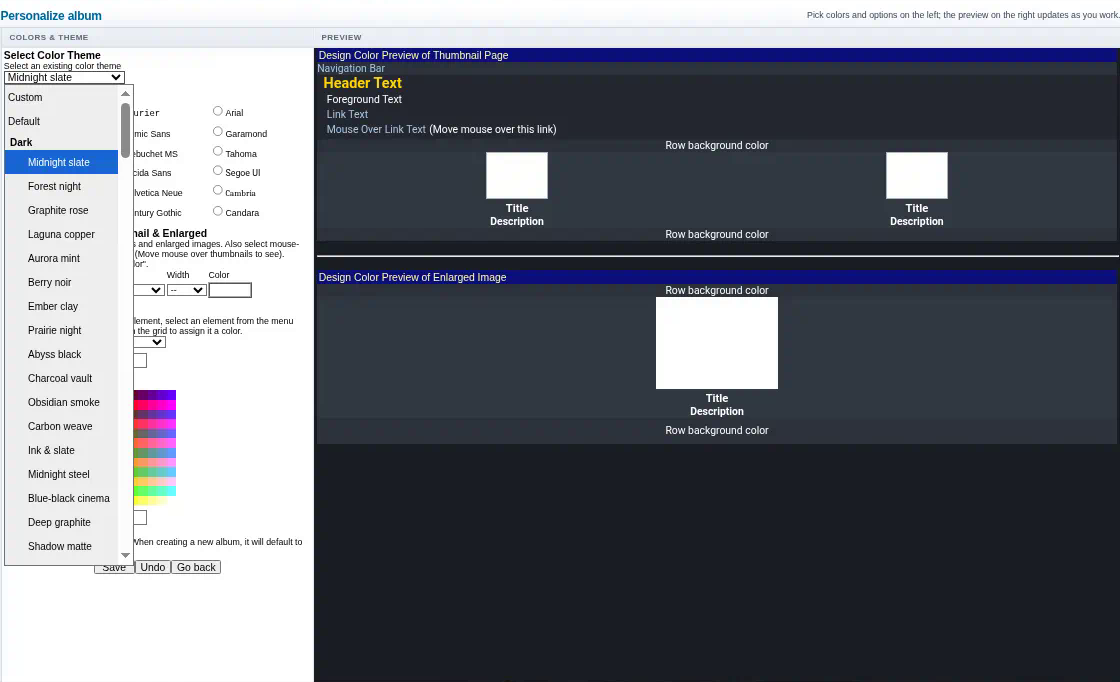Viewport: 1120px width, 682px height.
Task: Open the border Width dropdown
Action: pos(187,290)
